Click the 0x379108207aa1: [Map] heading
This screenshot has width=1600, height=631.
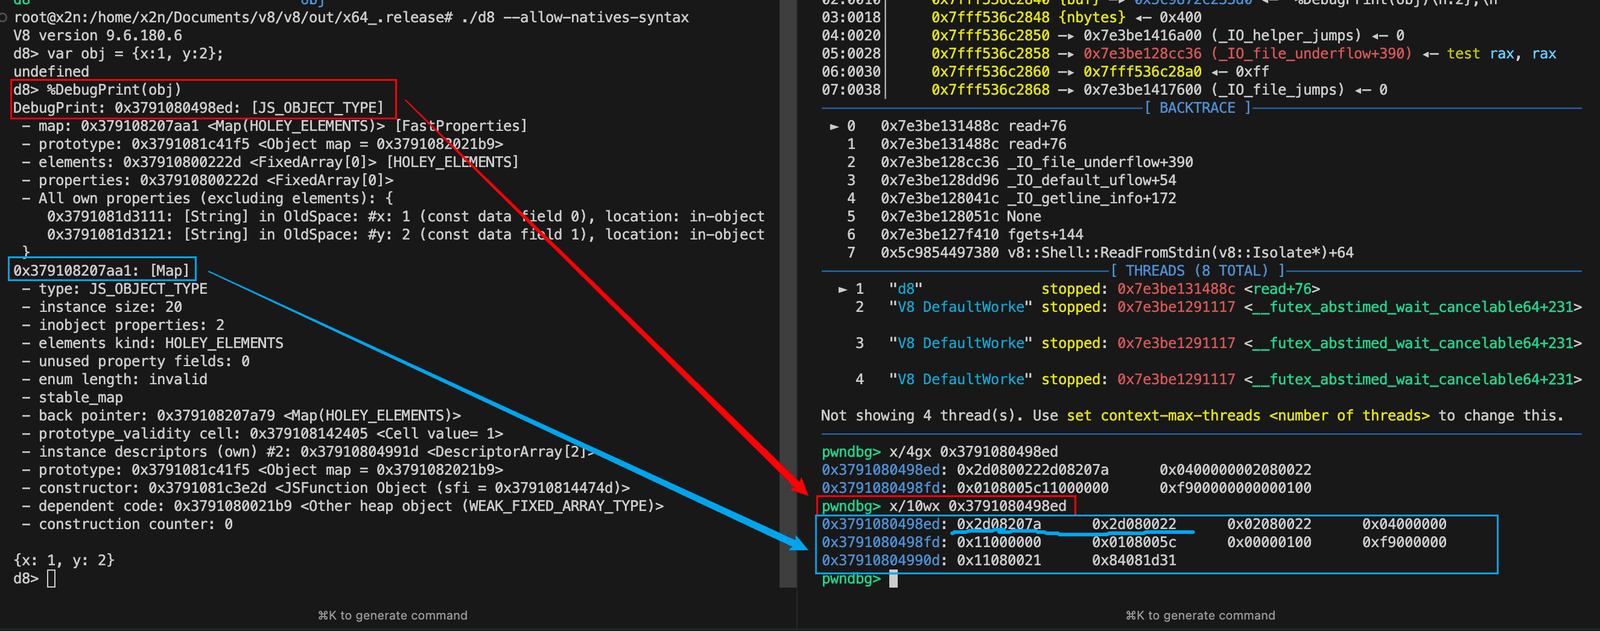pos(101,271)
